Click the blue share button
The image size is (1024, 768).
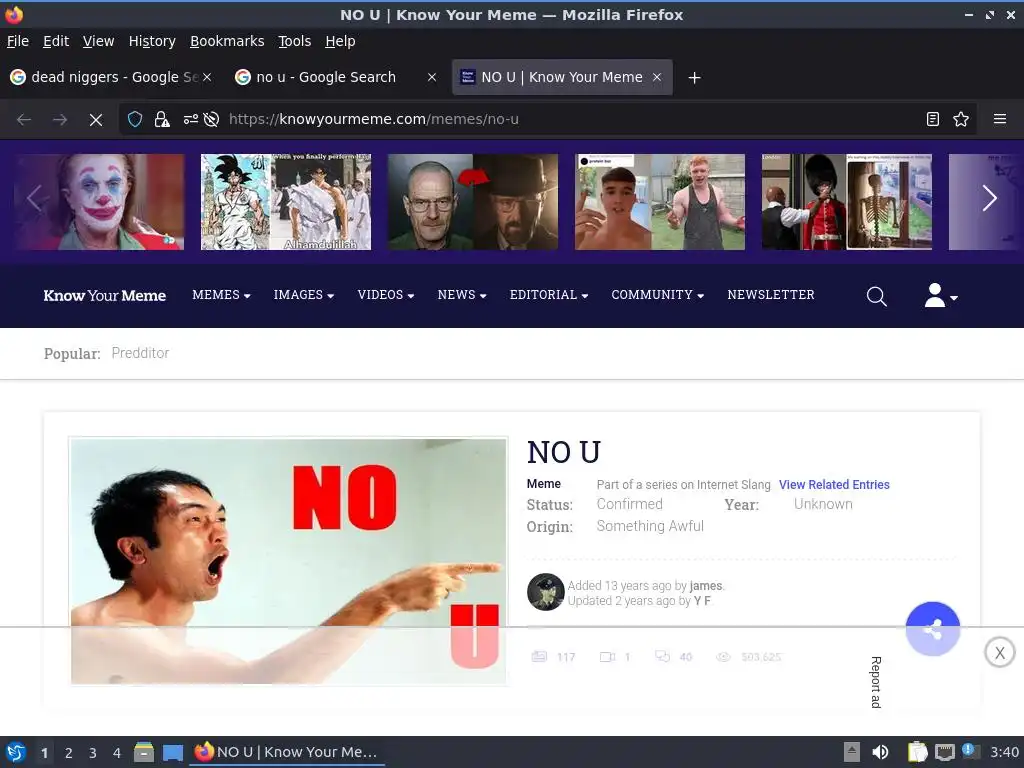tap(933, 629)
